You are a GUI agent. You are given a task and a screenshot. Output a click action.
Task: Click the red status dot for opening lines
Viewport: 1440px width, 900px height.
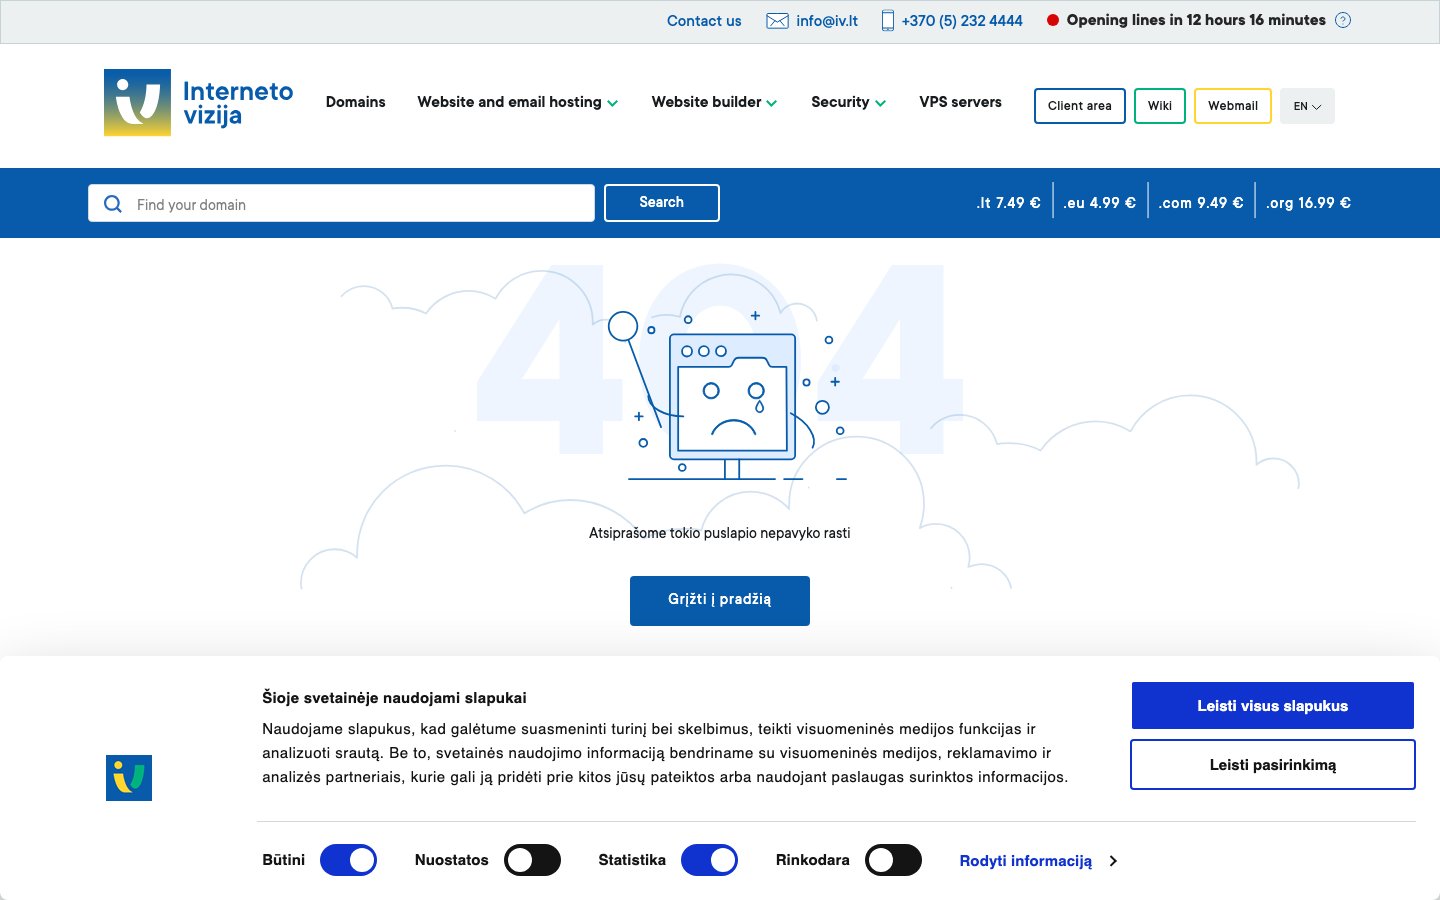[1053, 20]
